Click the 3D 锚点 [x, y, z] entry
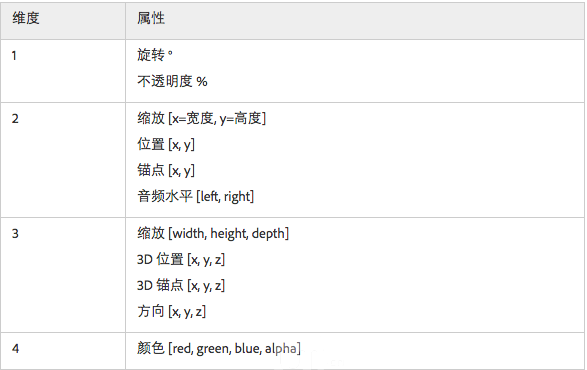This screenshot has height=370, width=587. 181,285
